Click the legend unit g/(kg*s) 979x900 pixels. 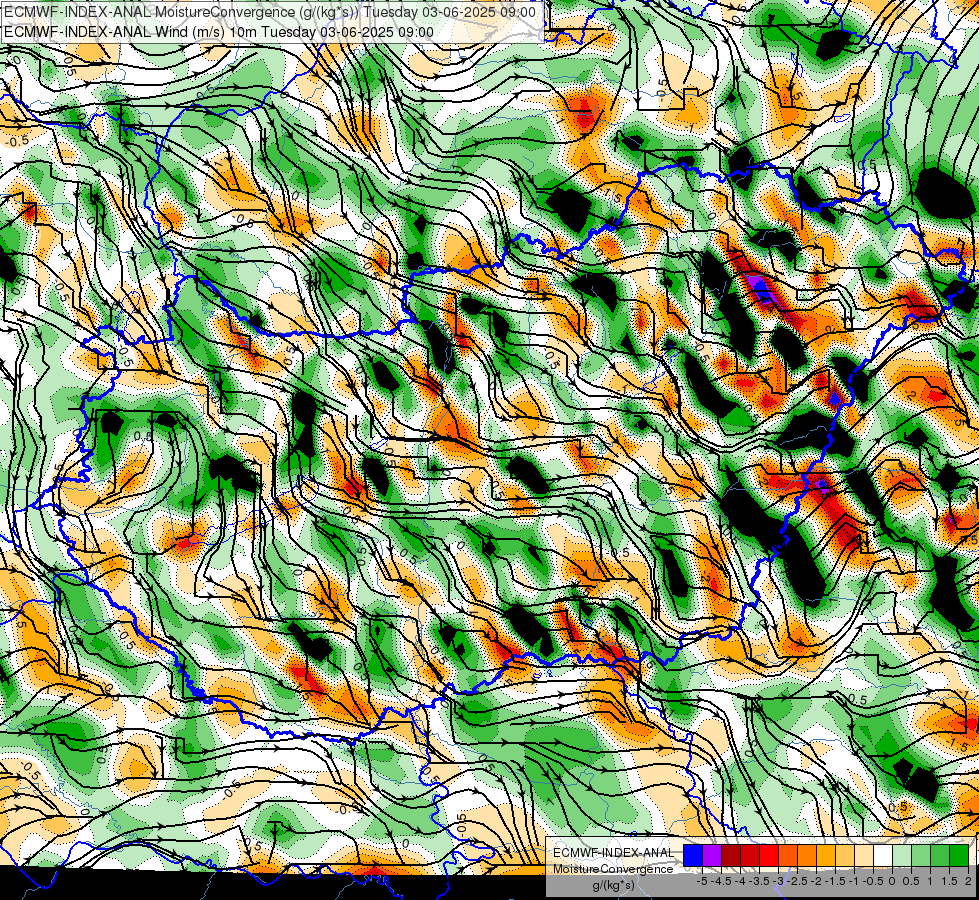pos(613,885)
